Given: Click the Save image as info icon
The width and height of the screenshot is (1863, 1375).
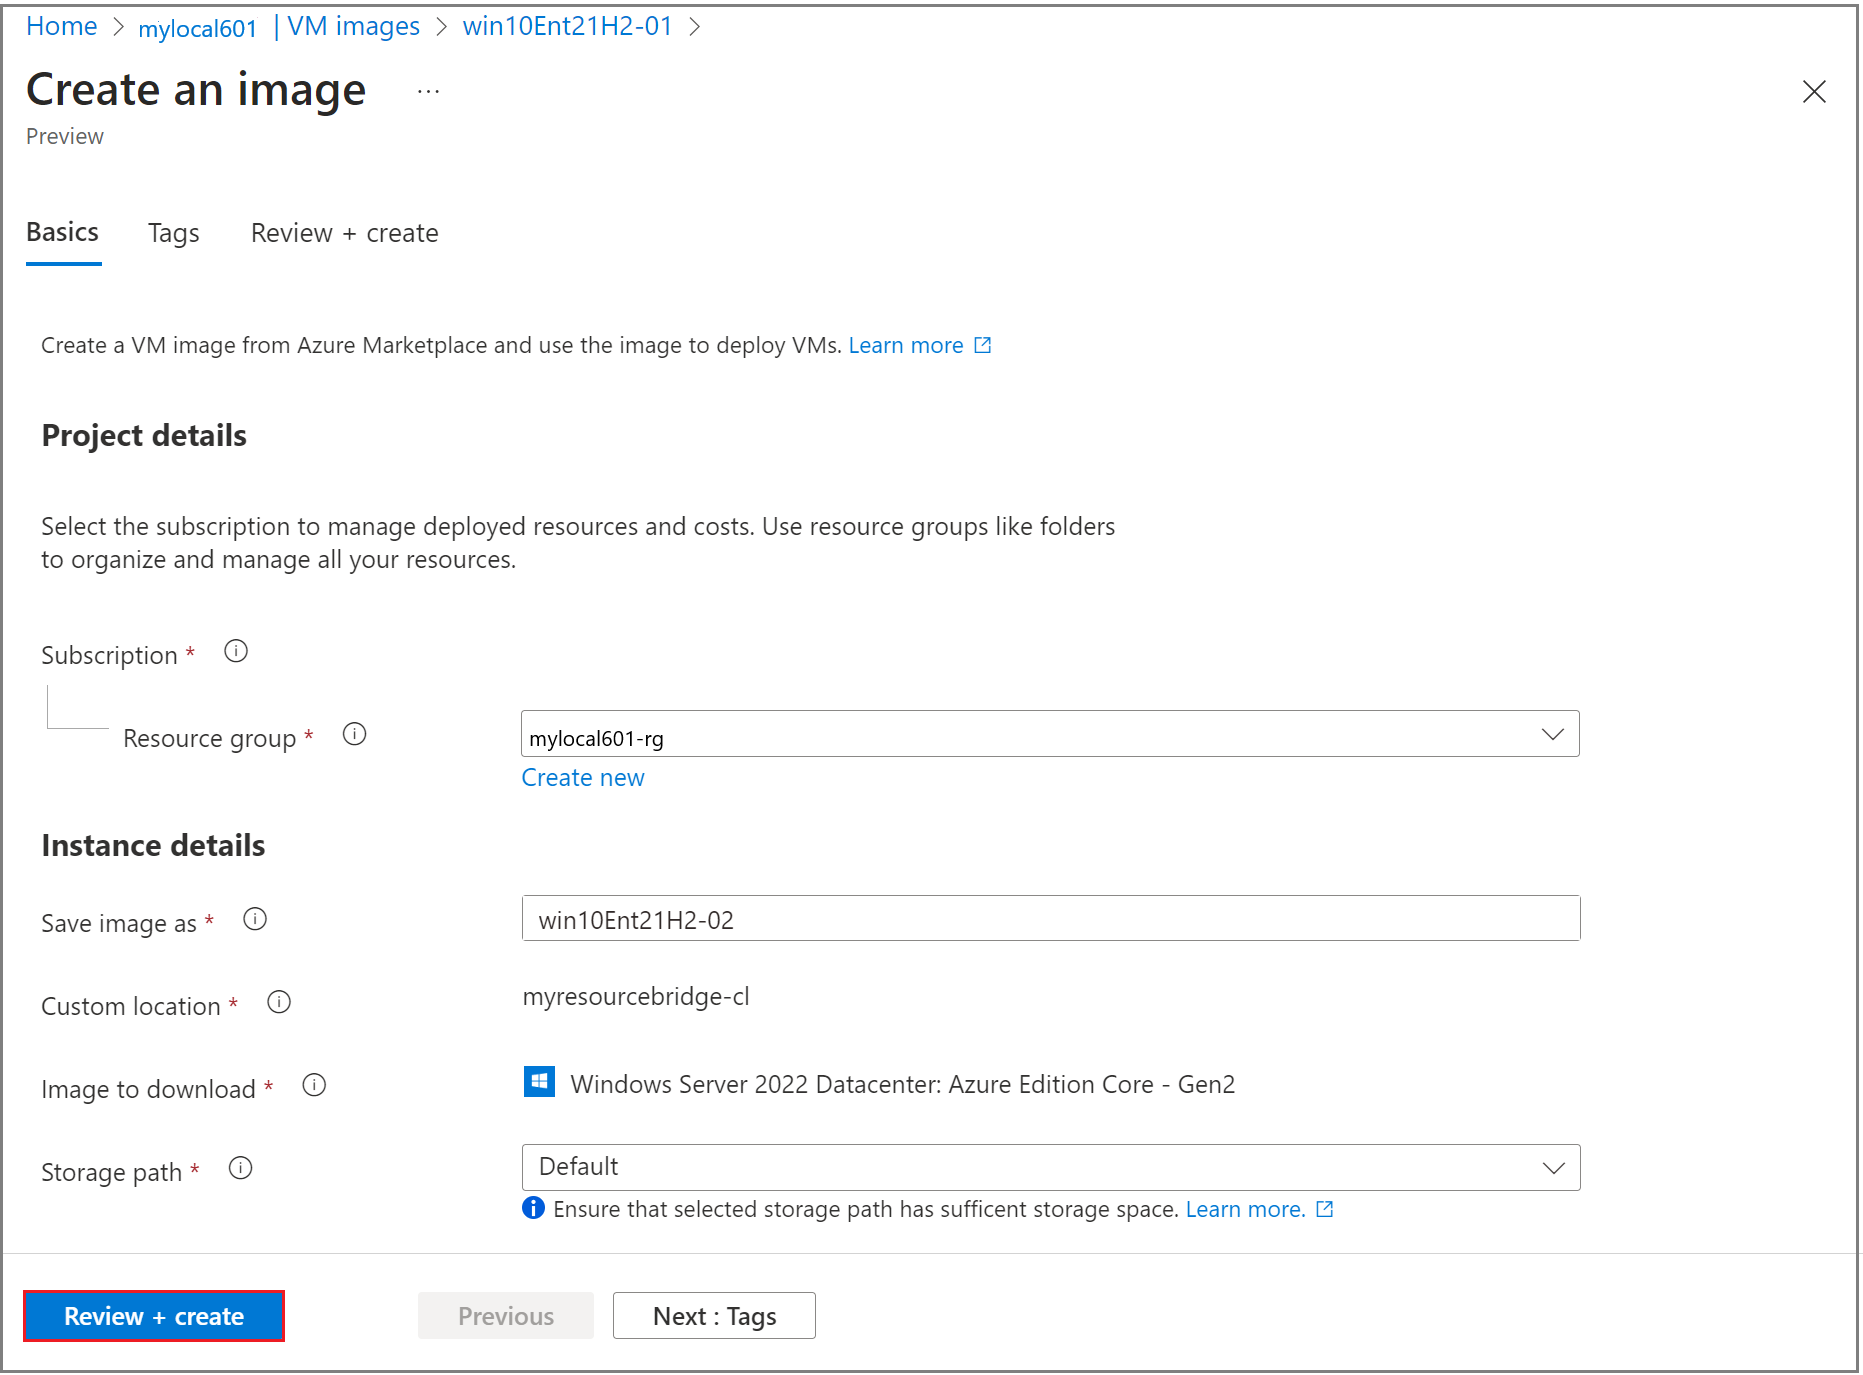Looking at the screenshot, I should pos(255,919).
